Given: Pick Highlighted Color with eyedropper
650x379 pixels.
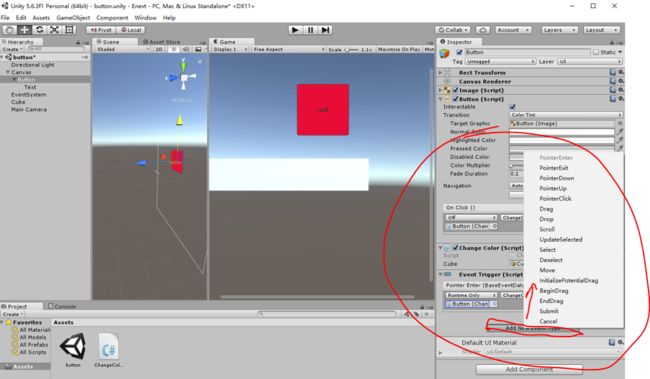Looking at the screenshot, I should [x=620, y=140].
